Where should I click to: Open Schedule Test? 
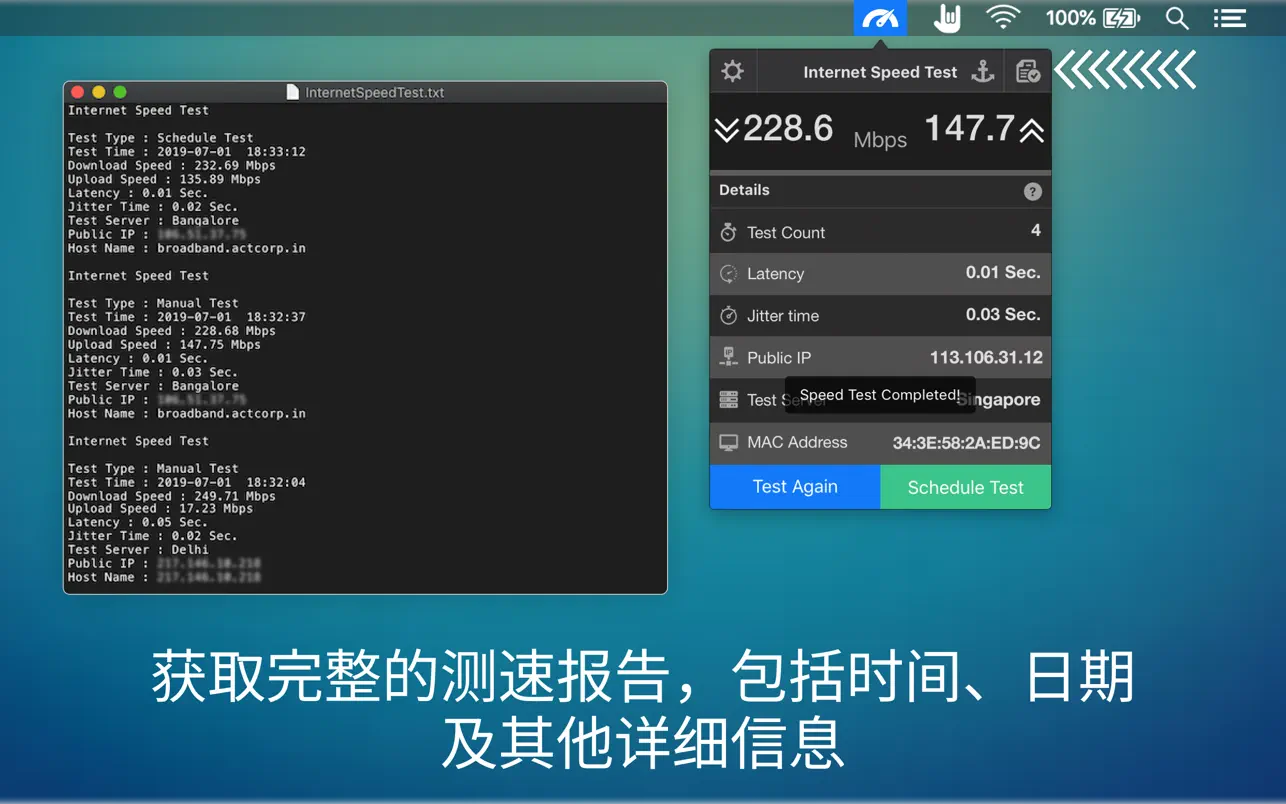pos(964,487)
